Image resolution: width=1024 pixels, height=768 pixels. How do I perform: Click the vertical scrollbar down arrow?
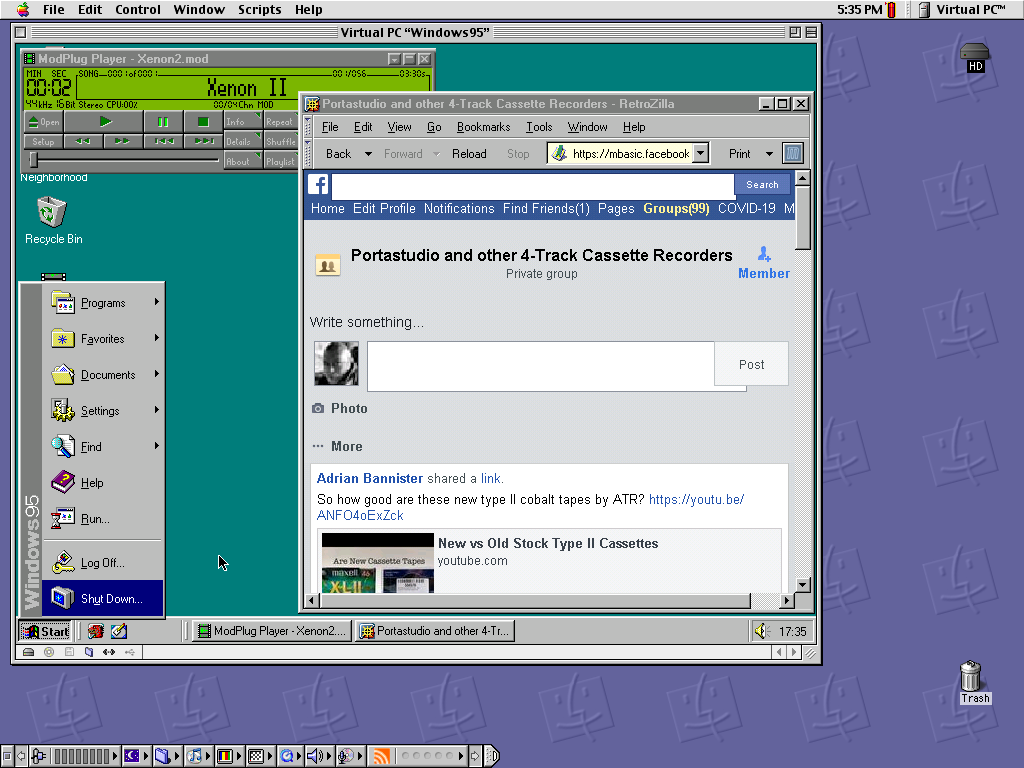point(803,584)
